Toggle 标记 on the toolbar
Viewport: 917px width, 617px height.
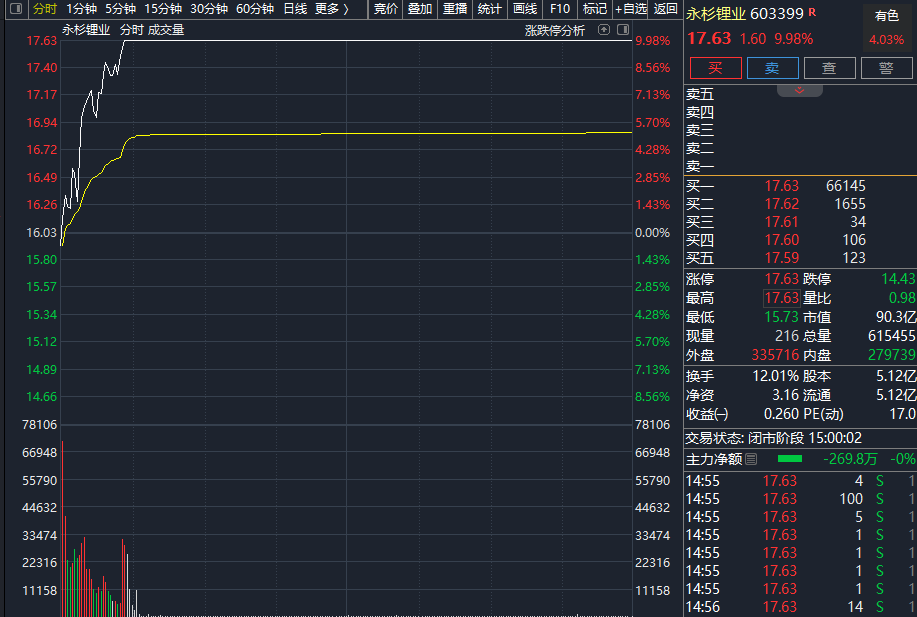595,9
